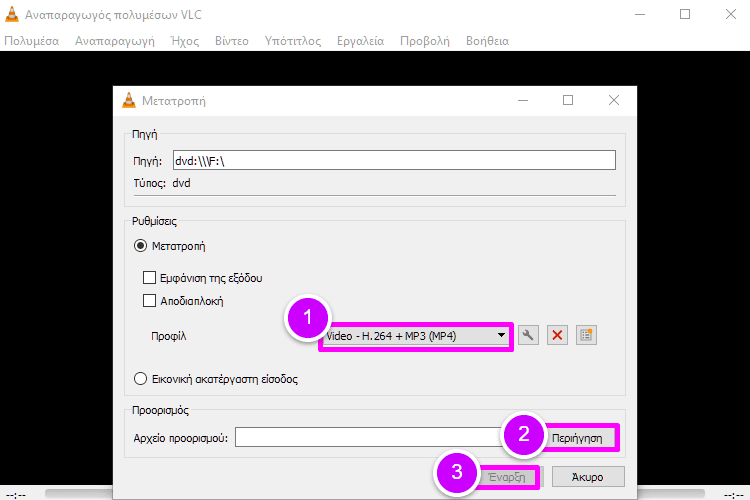The image size is (750, 500).
Task: Click the VLC cone icon in main title bar
Action: click(11, 14)
